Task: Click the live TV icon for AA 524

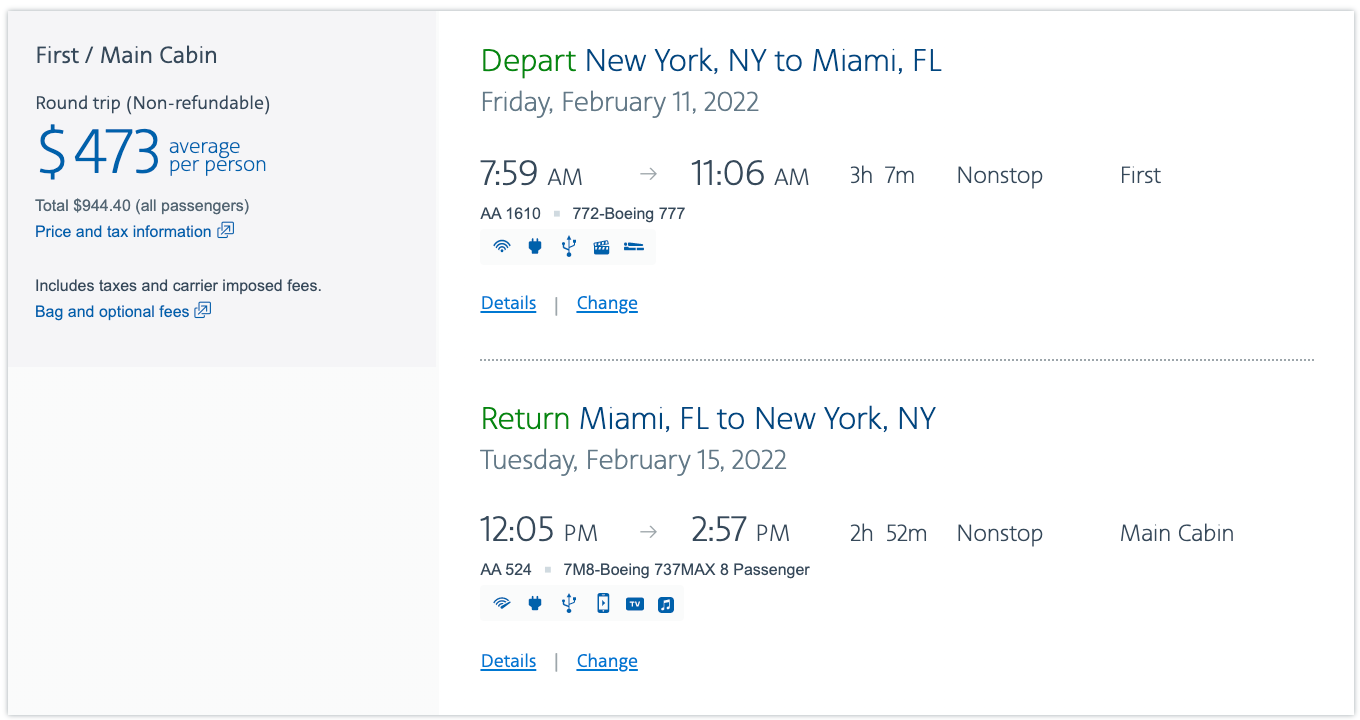Action: 634,603
